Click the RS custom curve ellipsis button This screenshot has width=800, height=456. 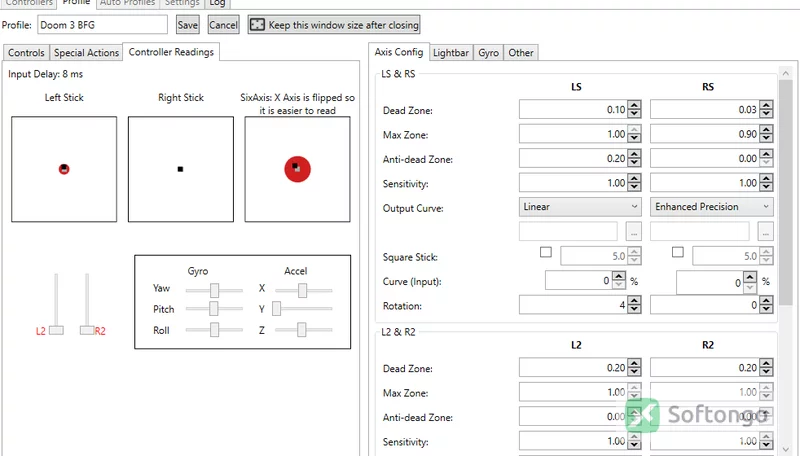tap(765, 232)
